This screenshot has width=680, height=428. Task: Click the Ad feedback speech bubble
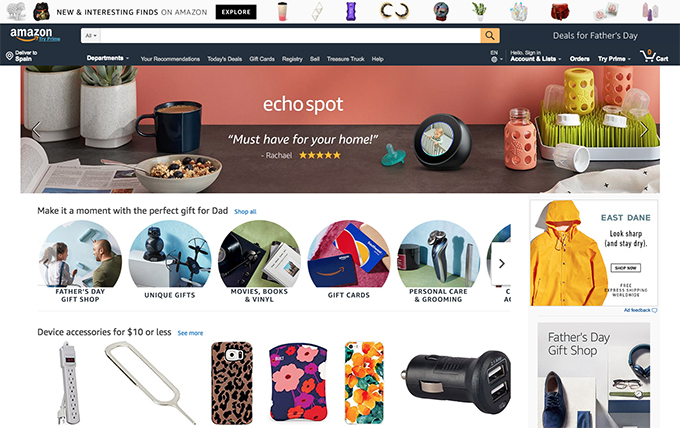coord(654,310)
